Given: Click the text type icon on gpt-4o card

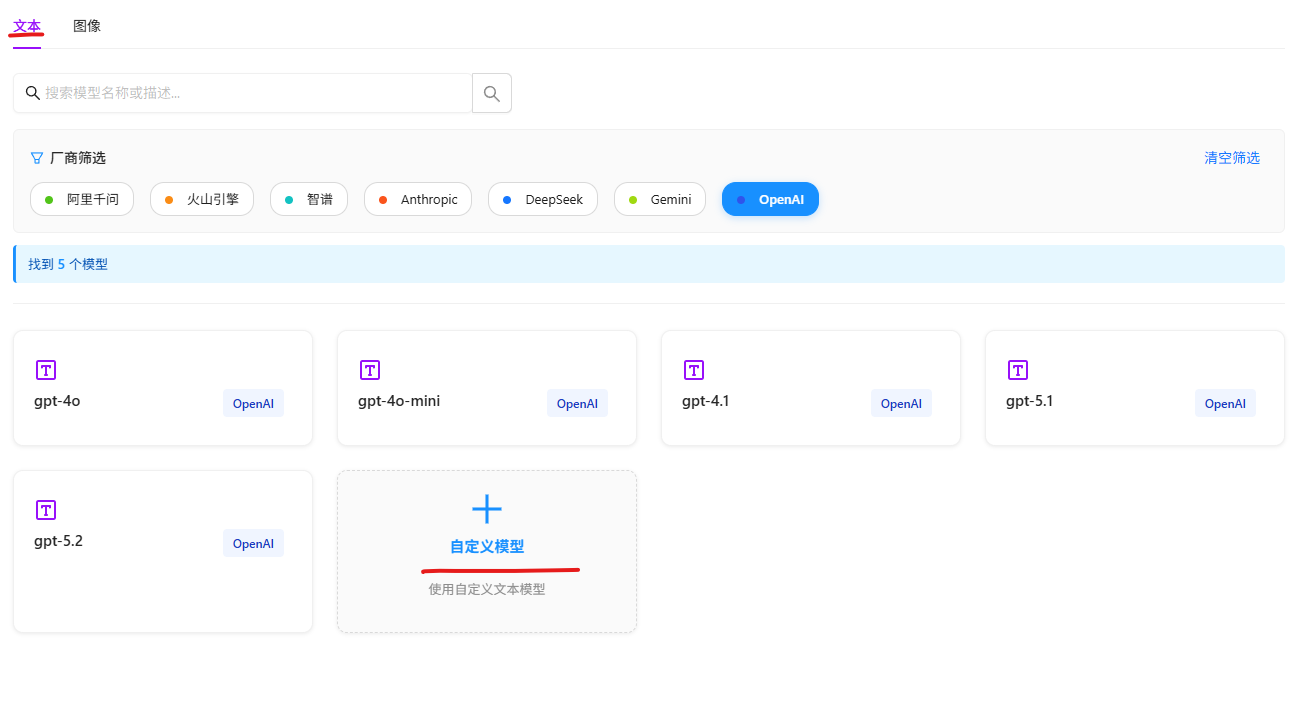Looking at the screenshot, I should [46, 370].
